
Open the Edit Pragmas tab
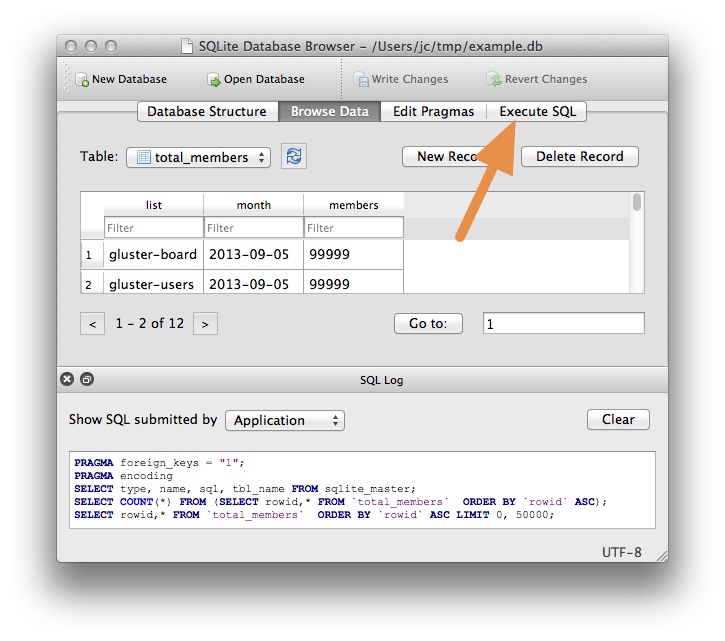433,111
